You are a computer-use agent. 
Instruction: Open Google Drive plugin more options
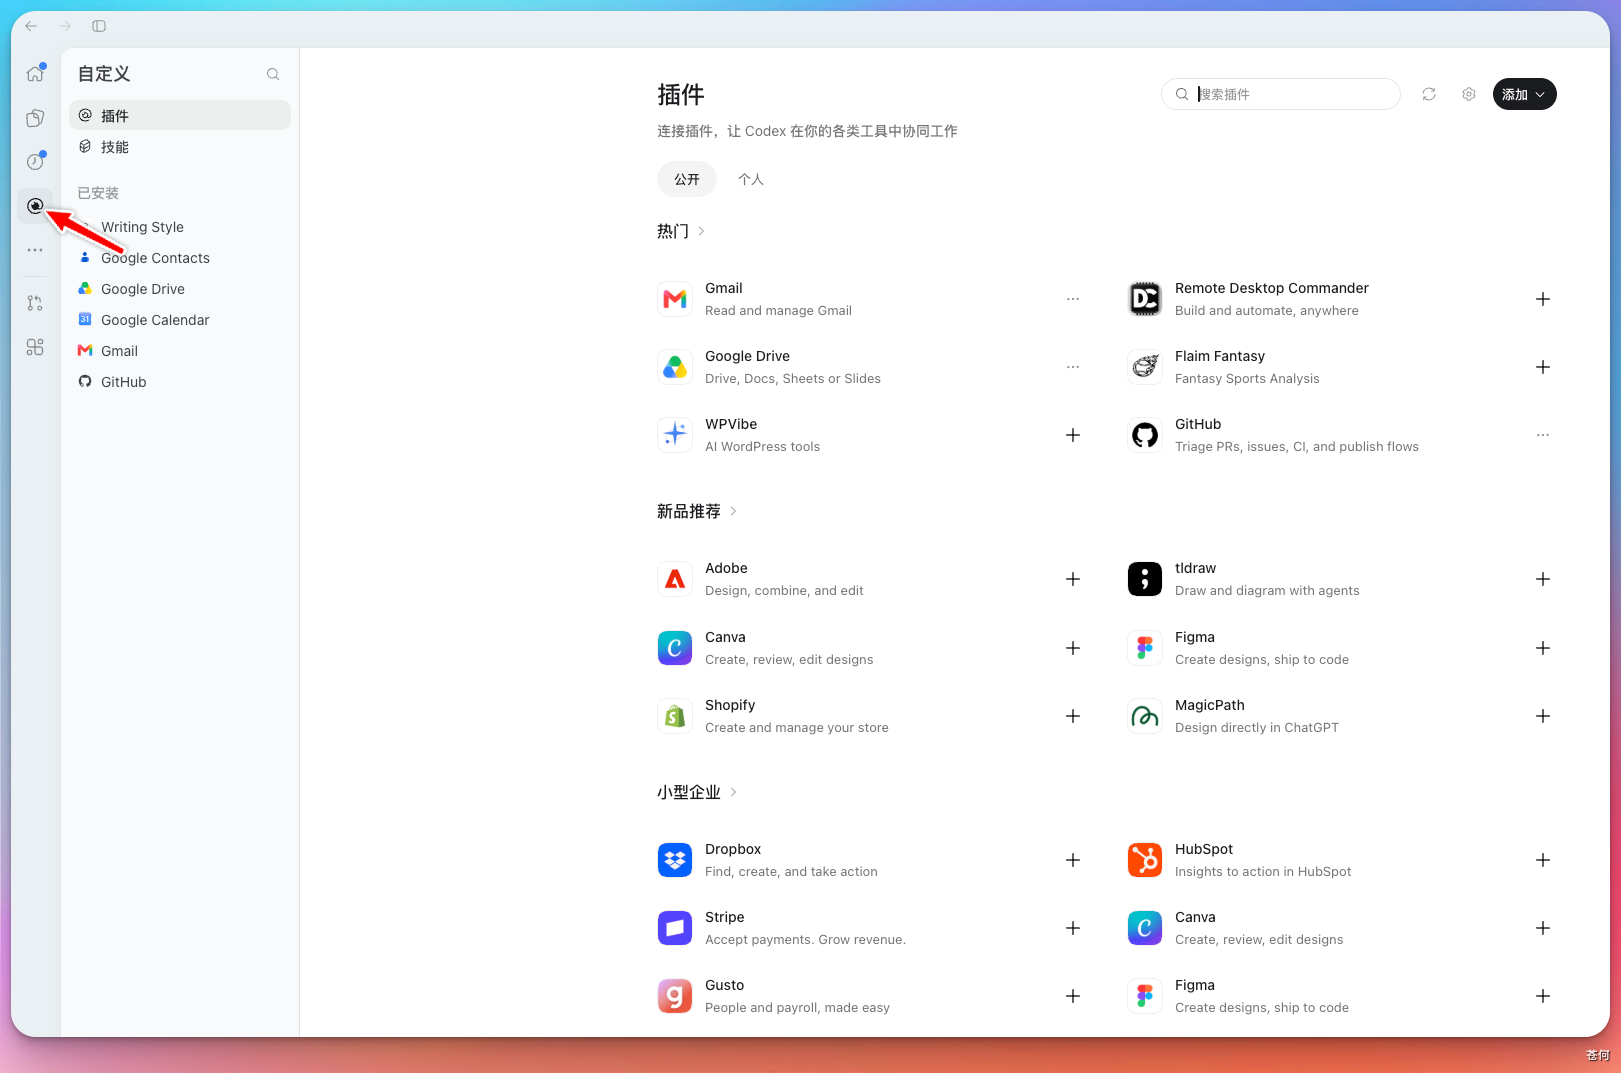pos(1073,367)
